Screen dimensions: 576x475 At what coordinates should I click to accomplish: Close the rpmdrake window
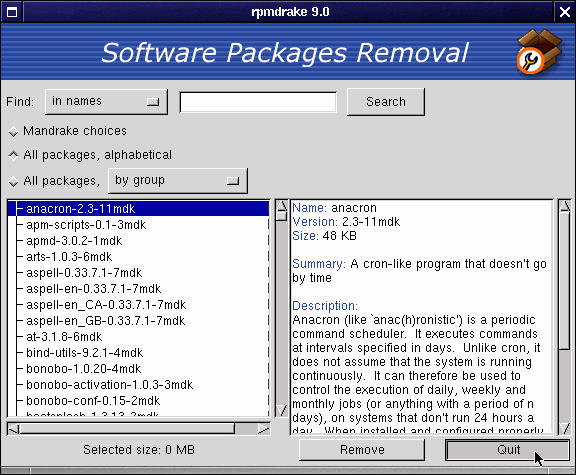565,12
